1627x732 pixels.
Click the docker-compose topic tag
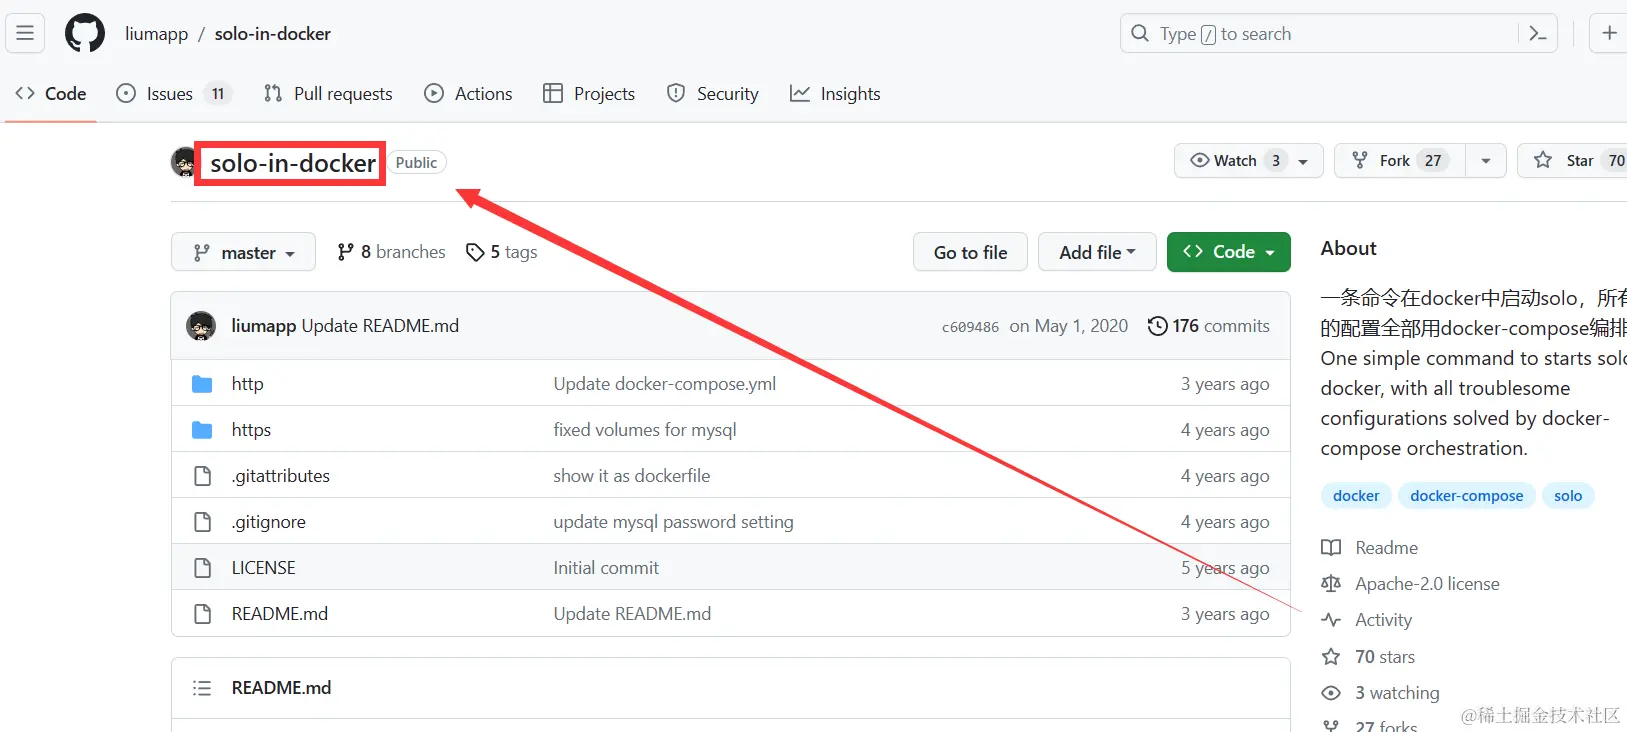[1466, 496]
